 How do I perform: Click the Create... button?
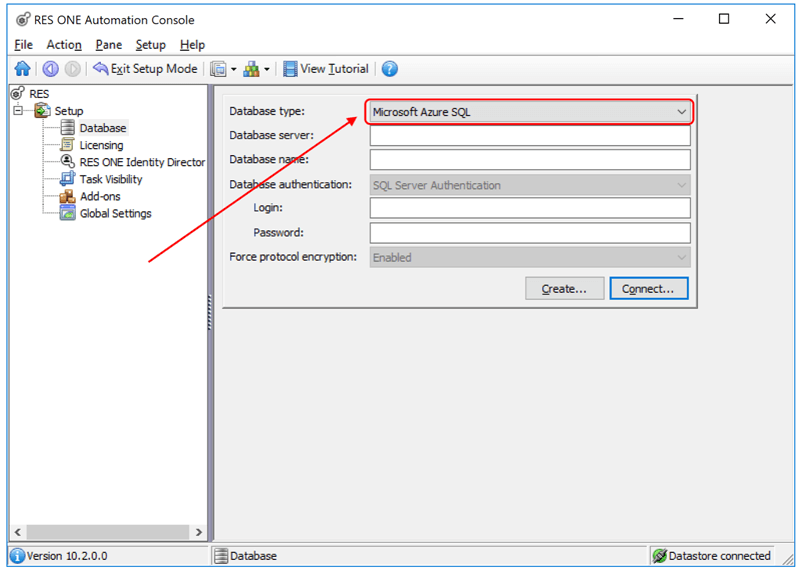(x=564, y=289)
